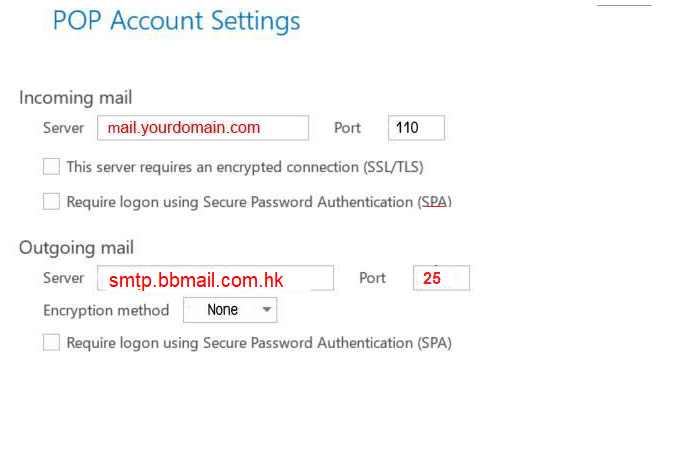699x453 pixels.
Task: Click the Port label beside outgoing server
Action: [372, 278]
